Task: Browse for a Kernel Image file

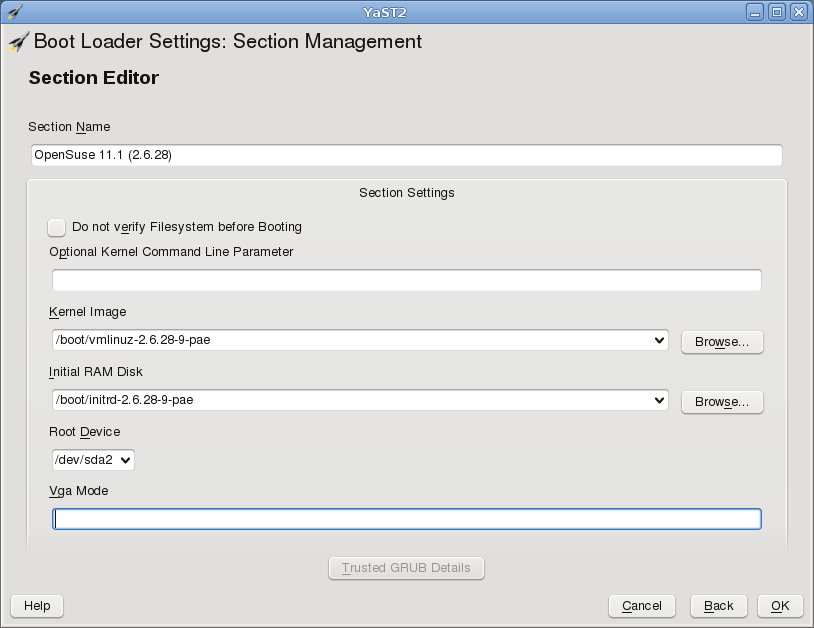Action: tap(722, 342)
